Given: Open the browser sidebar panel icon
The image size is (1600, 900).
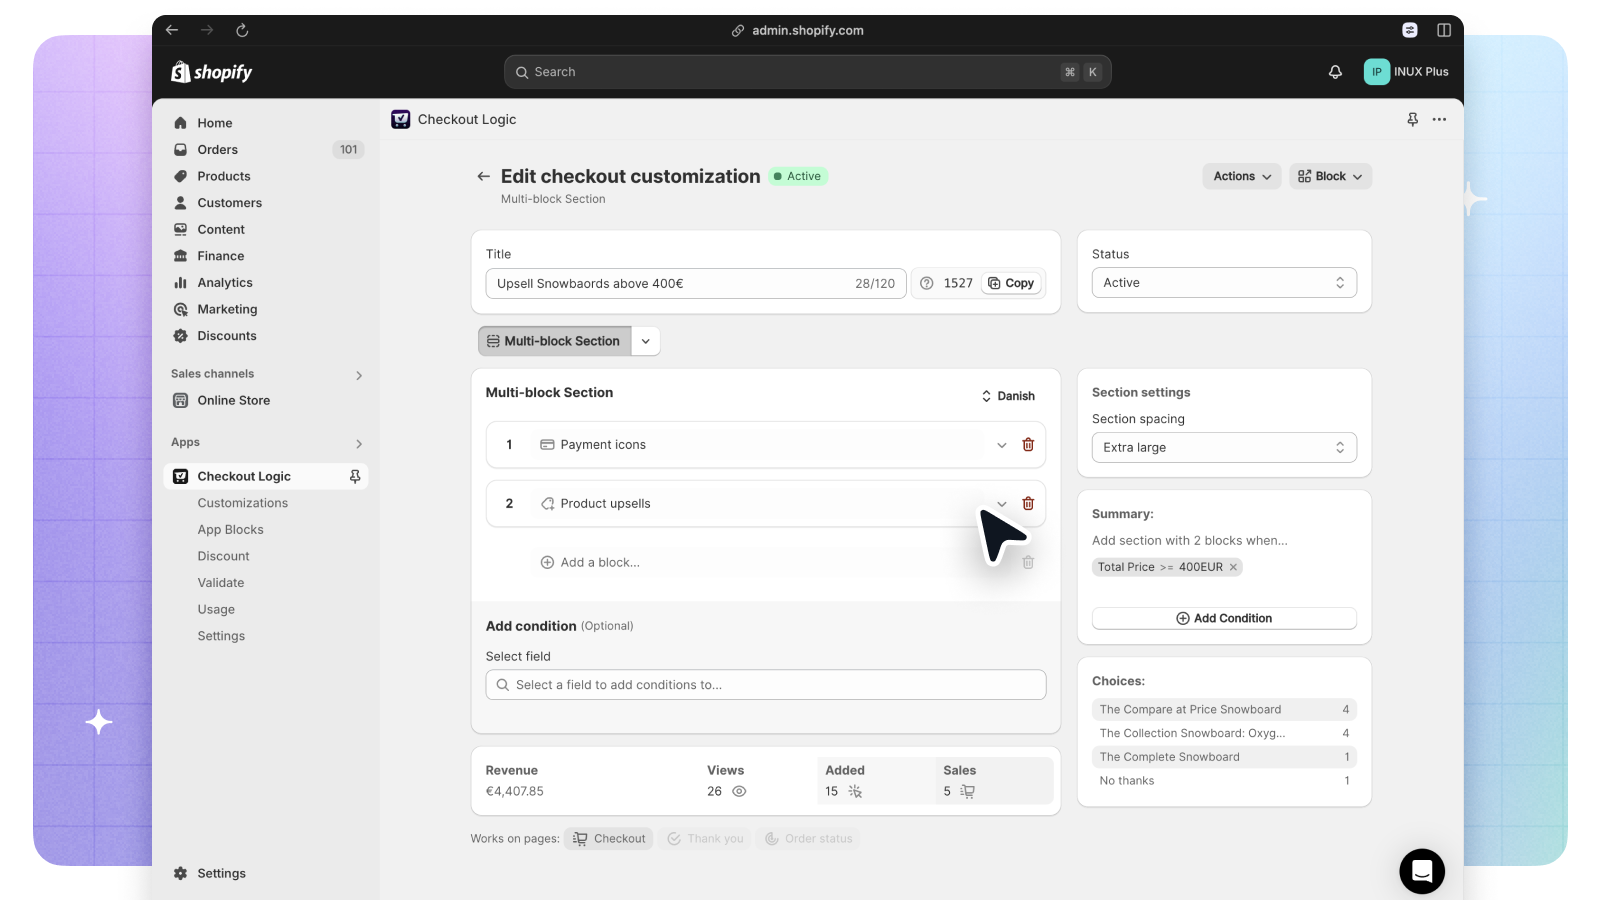Looking at the screenshot, I should click(1444, 30).
